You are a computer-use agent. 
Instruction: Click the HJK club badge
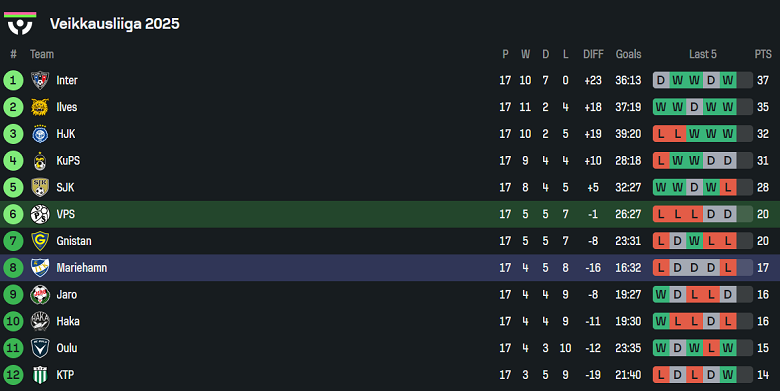coord(40,134)
